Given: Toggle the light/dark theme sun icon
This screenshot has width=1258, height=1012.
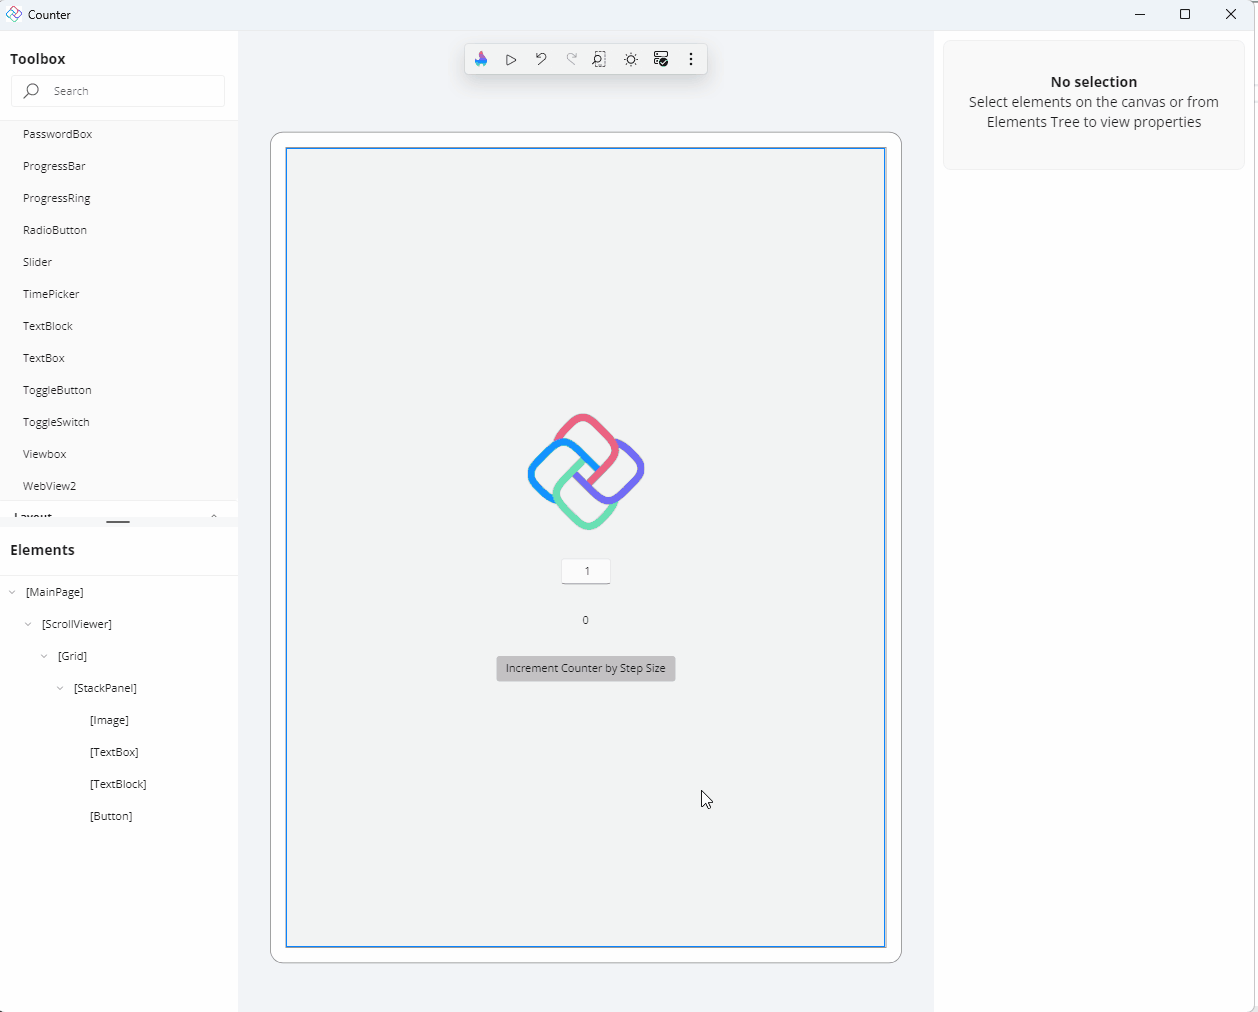Looking at the screenshot, I should pyautogui.click(x=630, y=59).
